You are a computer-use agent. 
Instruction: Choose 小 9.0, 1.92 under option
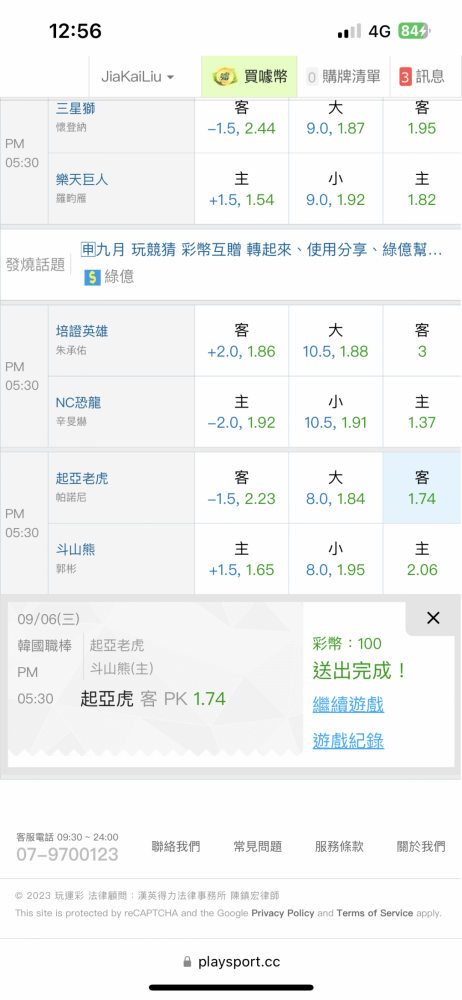pos(336,189)
